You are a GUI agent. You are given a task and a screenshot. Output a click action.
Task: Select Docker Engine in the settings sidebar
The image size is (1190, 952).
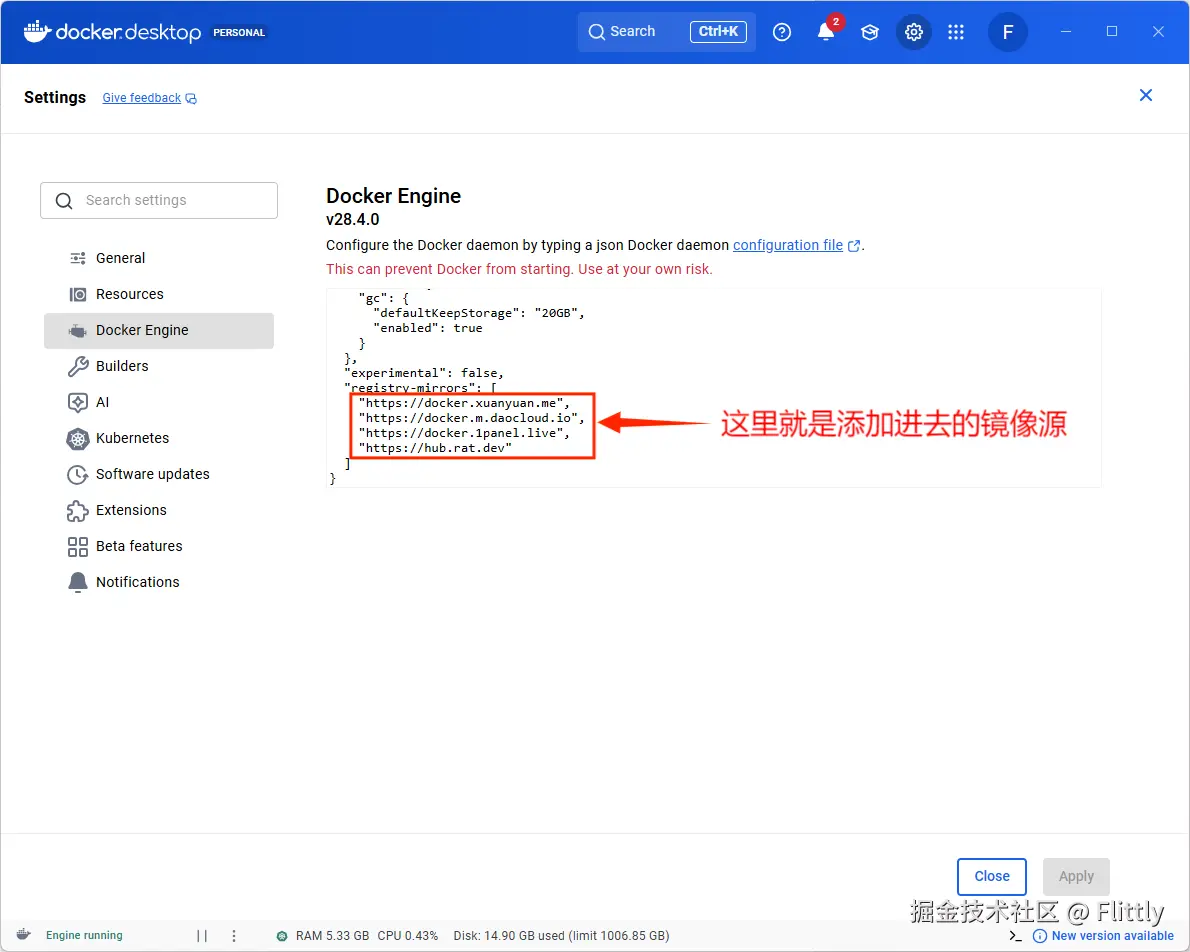pos(143,330)
